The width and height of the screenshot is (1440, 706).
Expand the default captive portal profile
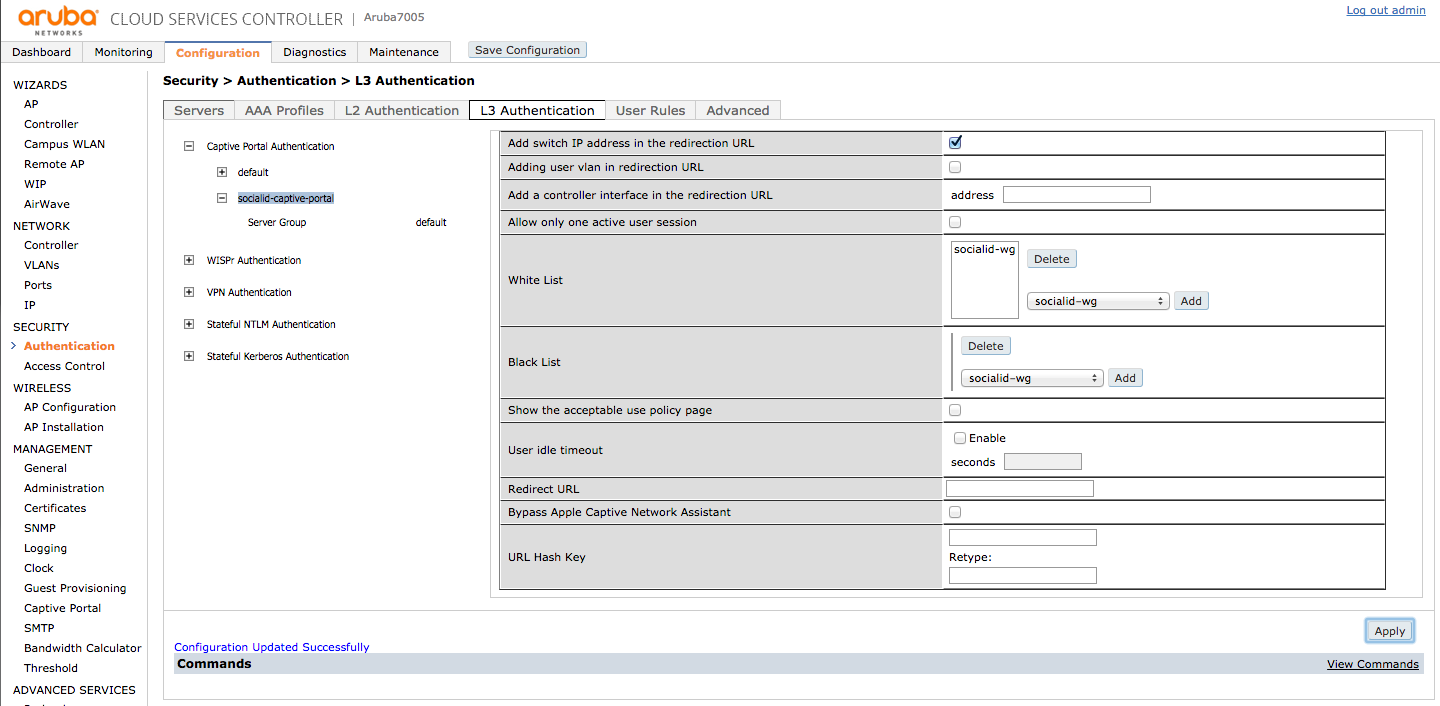(222, 172)
